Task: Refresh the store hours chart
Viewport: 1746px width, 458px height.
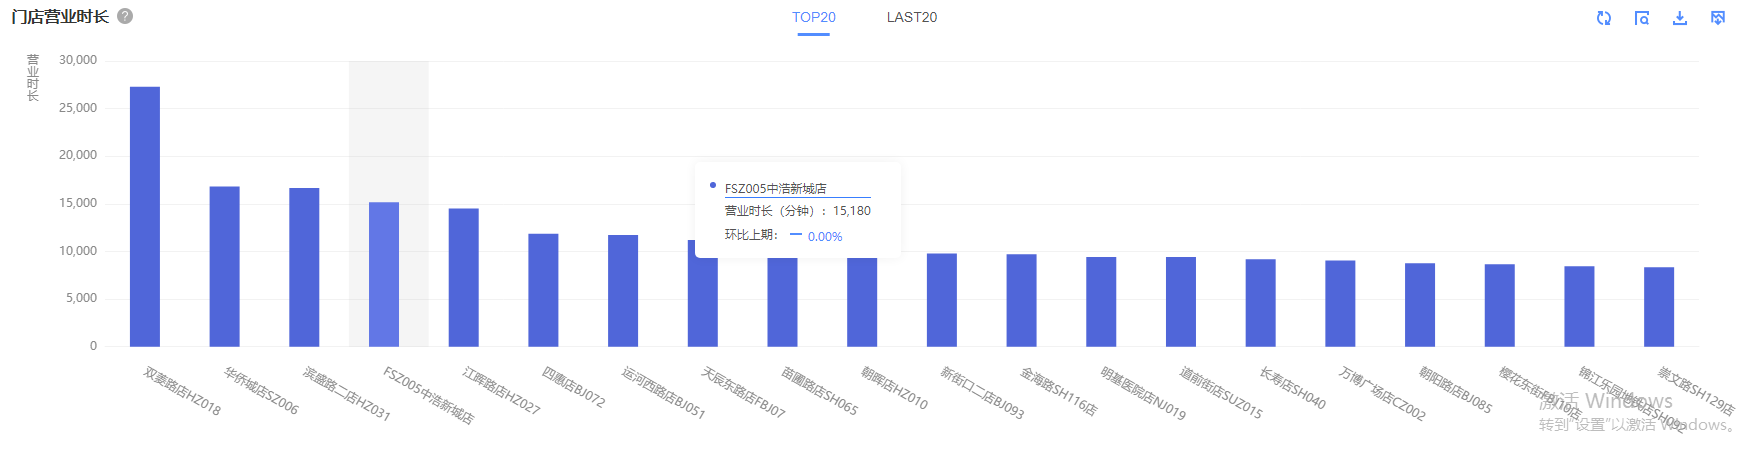Action: 1604,18
